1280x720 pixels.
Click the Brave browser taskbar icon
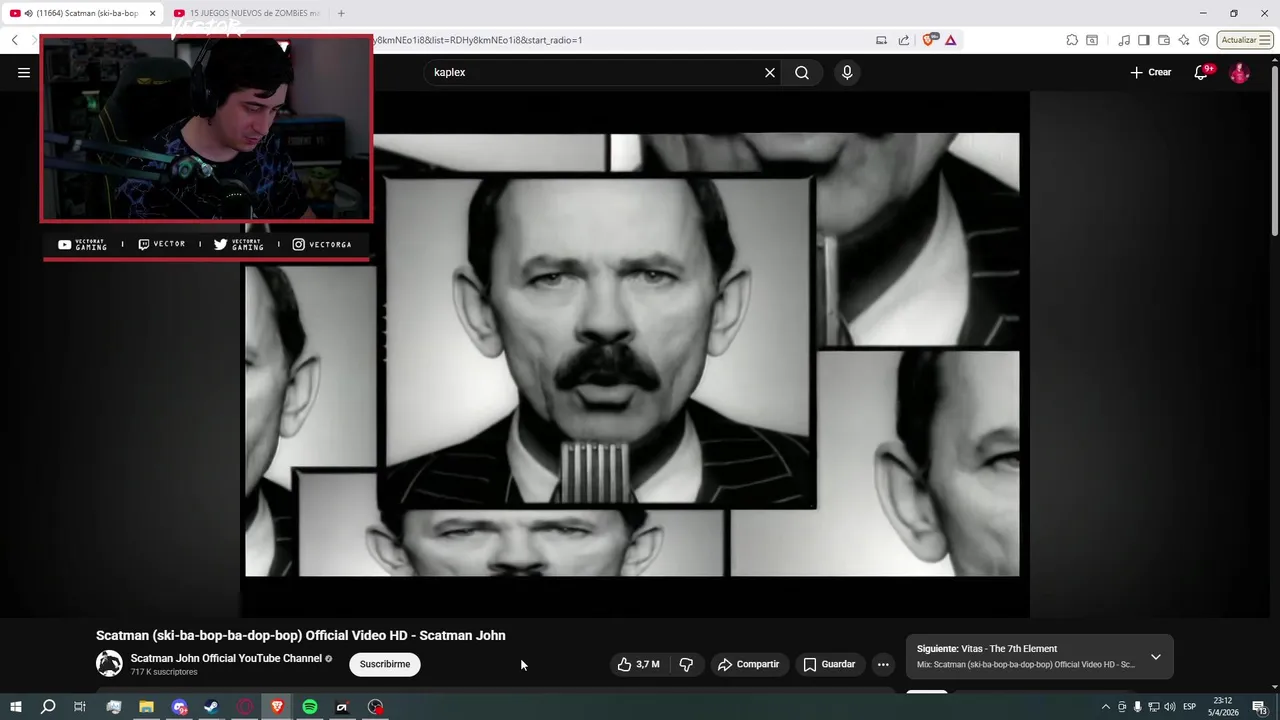277,707
